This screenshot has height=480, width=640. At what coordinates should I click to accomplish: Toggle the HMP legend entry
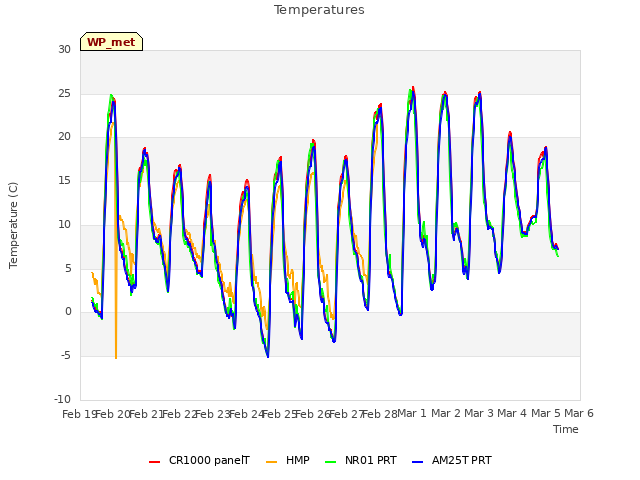[x=288, y=461]
